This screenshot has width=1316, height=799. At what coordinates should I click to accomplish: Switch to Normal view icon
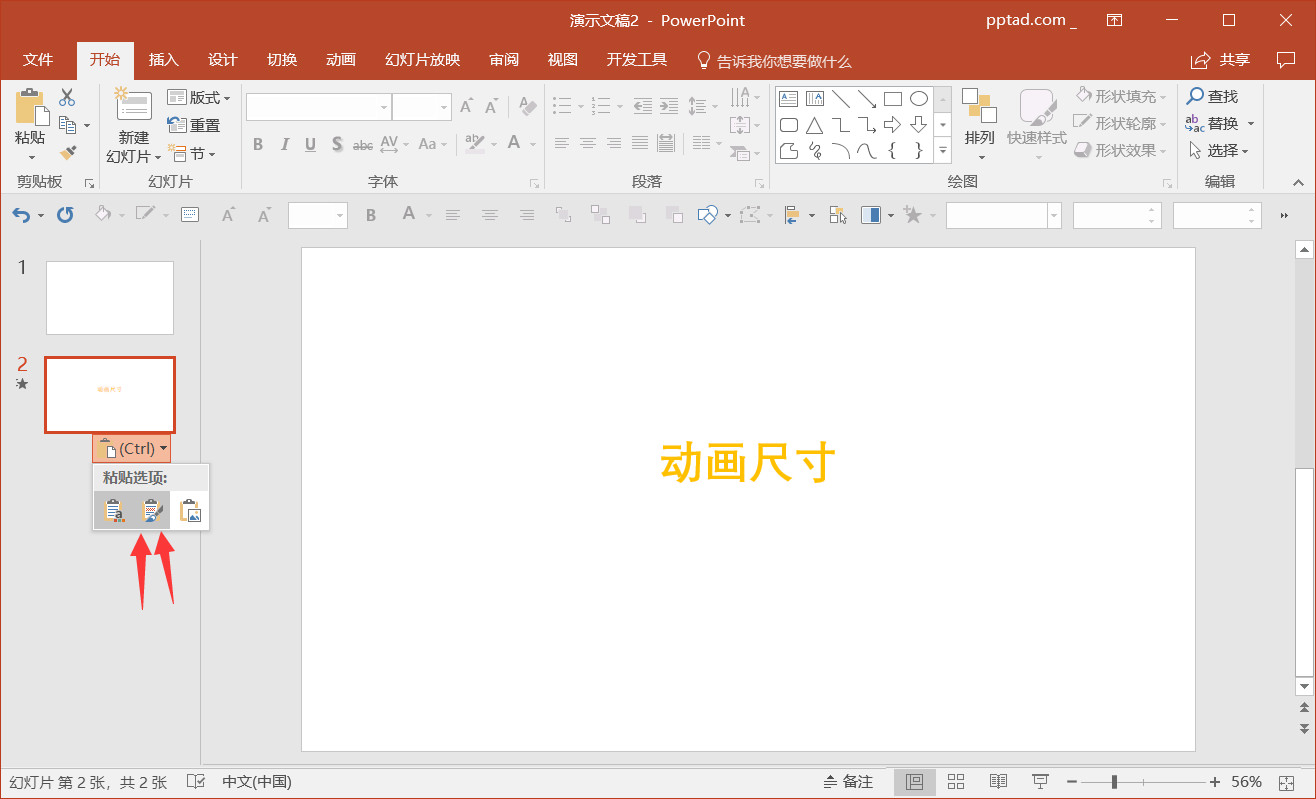pyautogui.click(x=914, y=782)
